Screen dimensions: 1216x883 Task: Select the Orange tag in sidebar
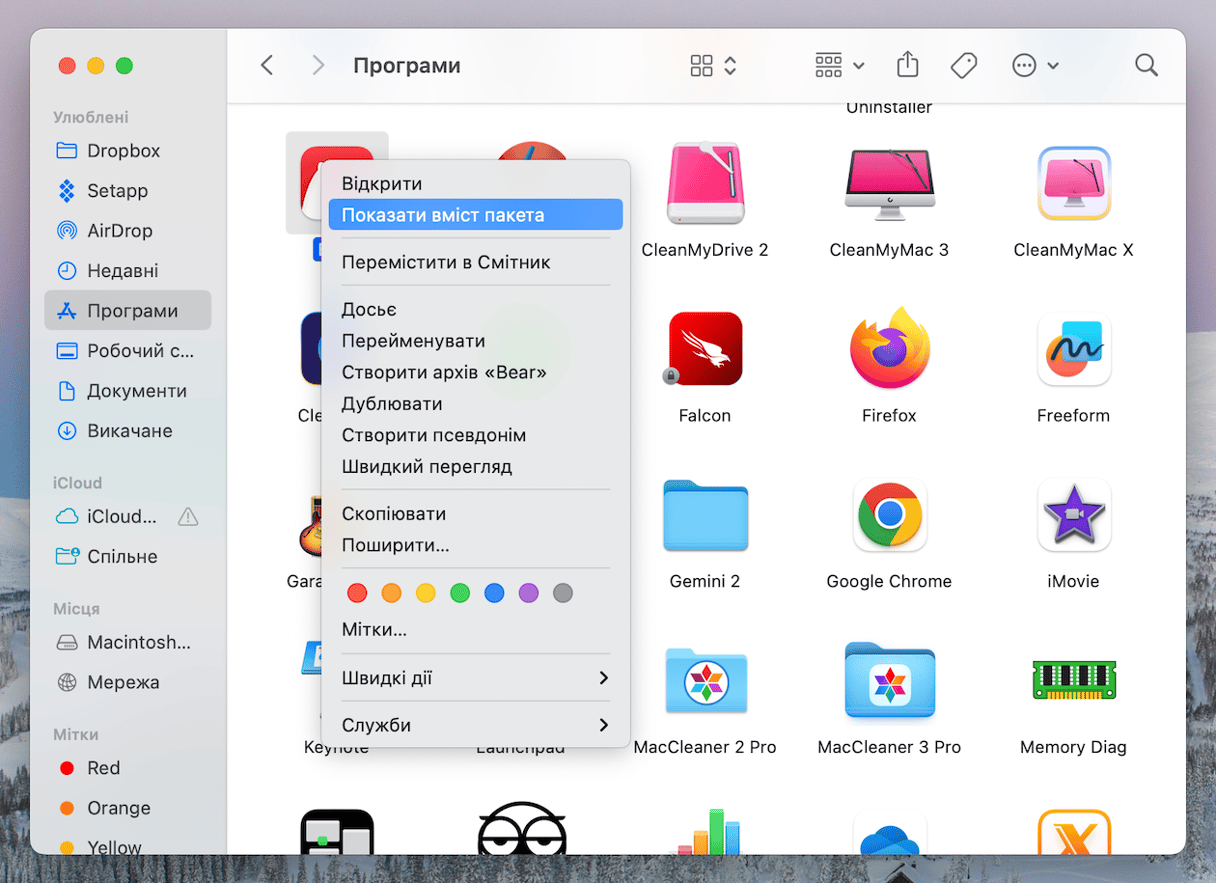tap(128, 808)
